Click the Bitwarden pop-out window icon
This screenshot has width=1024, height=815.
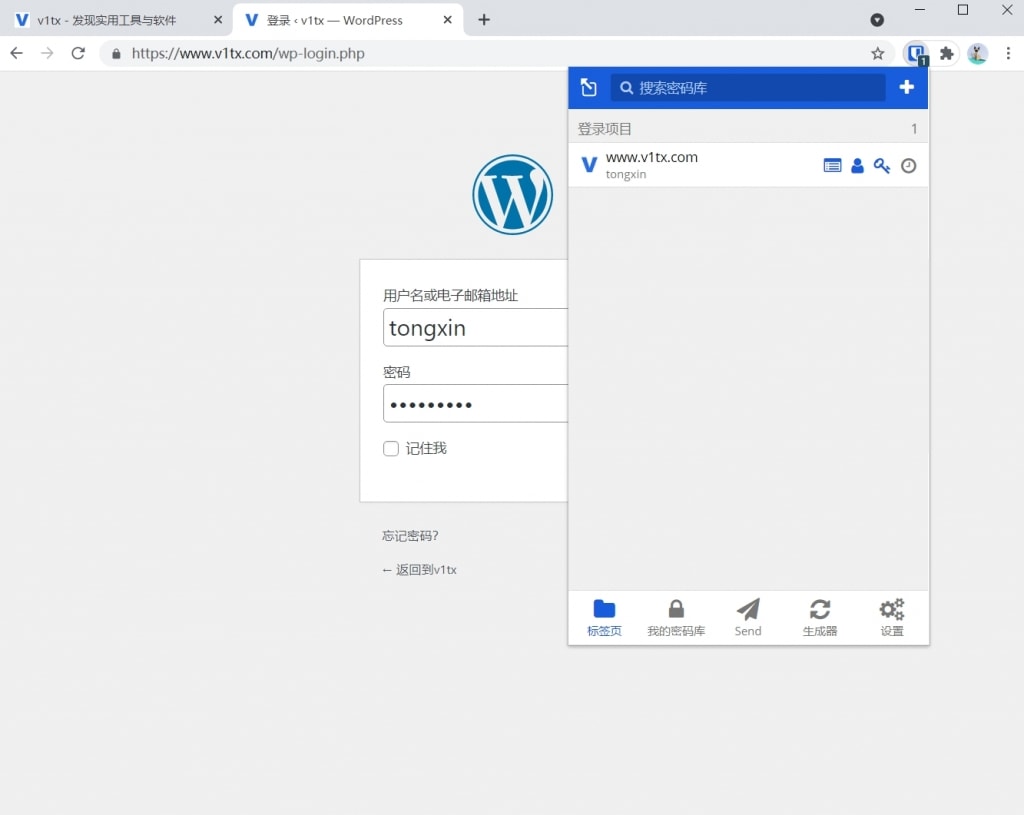tap(588, 88)
